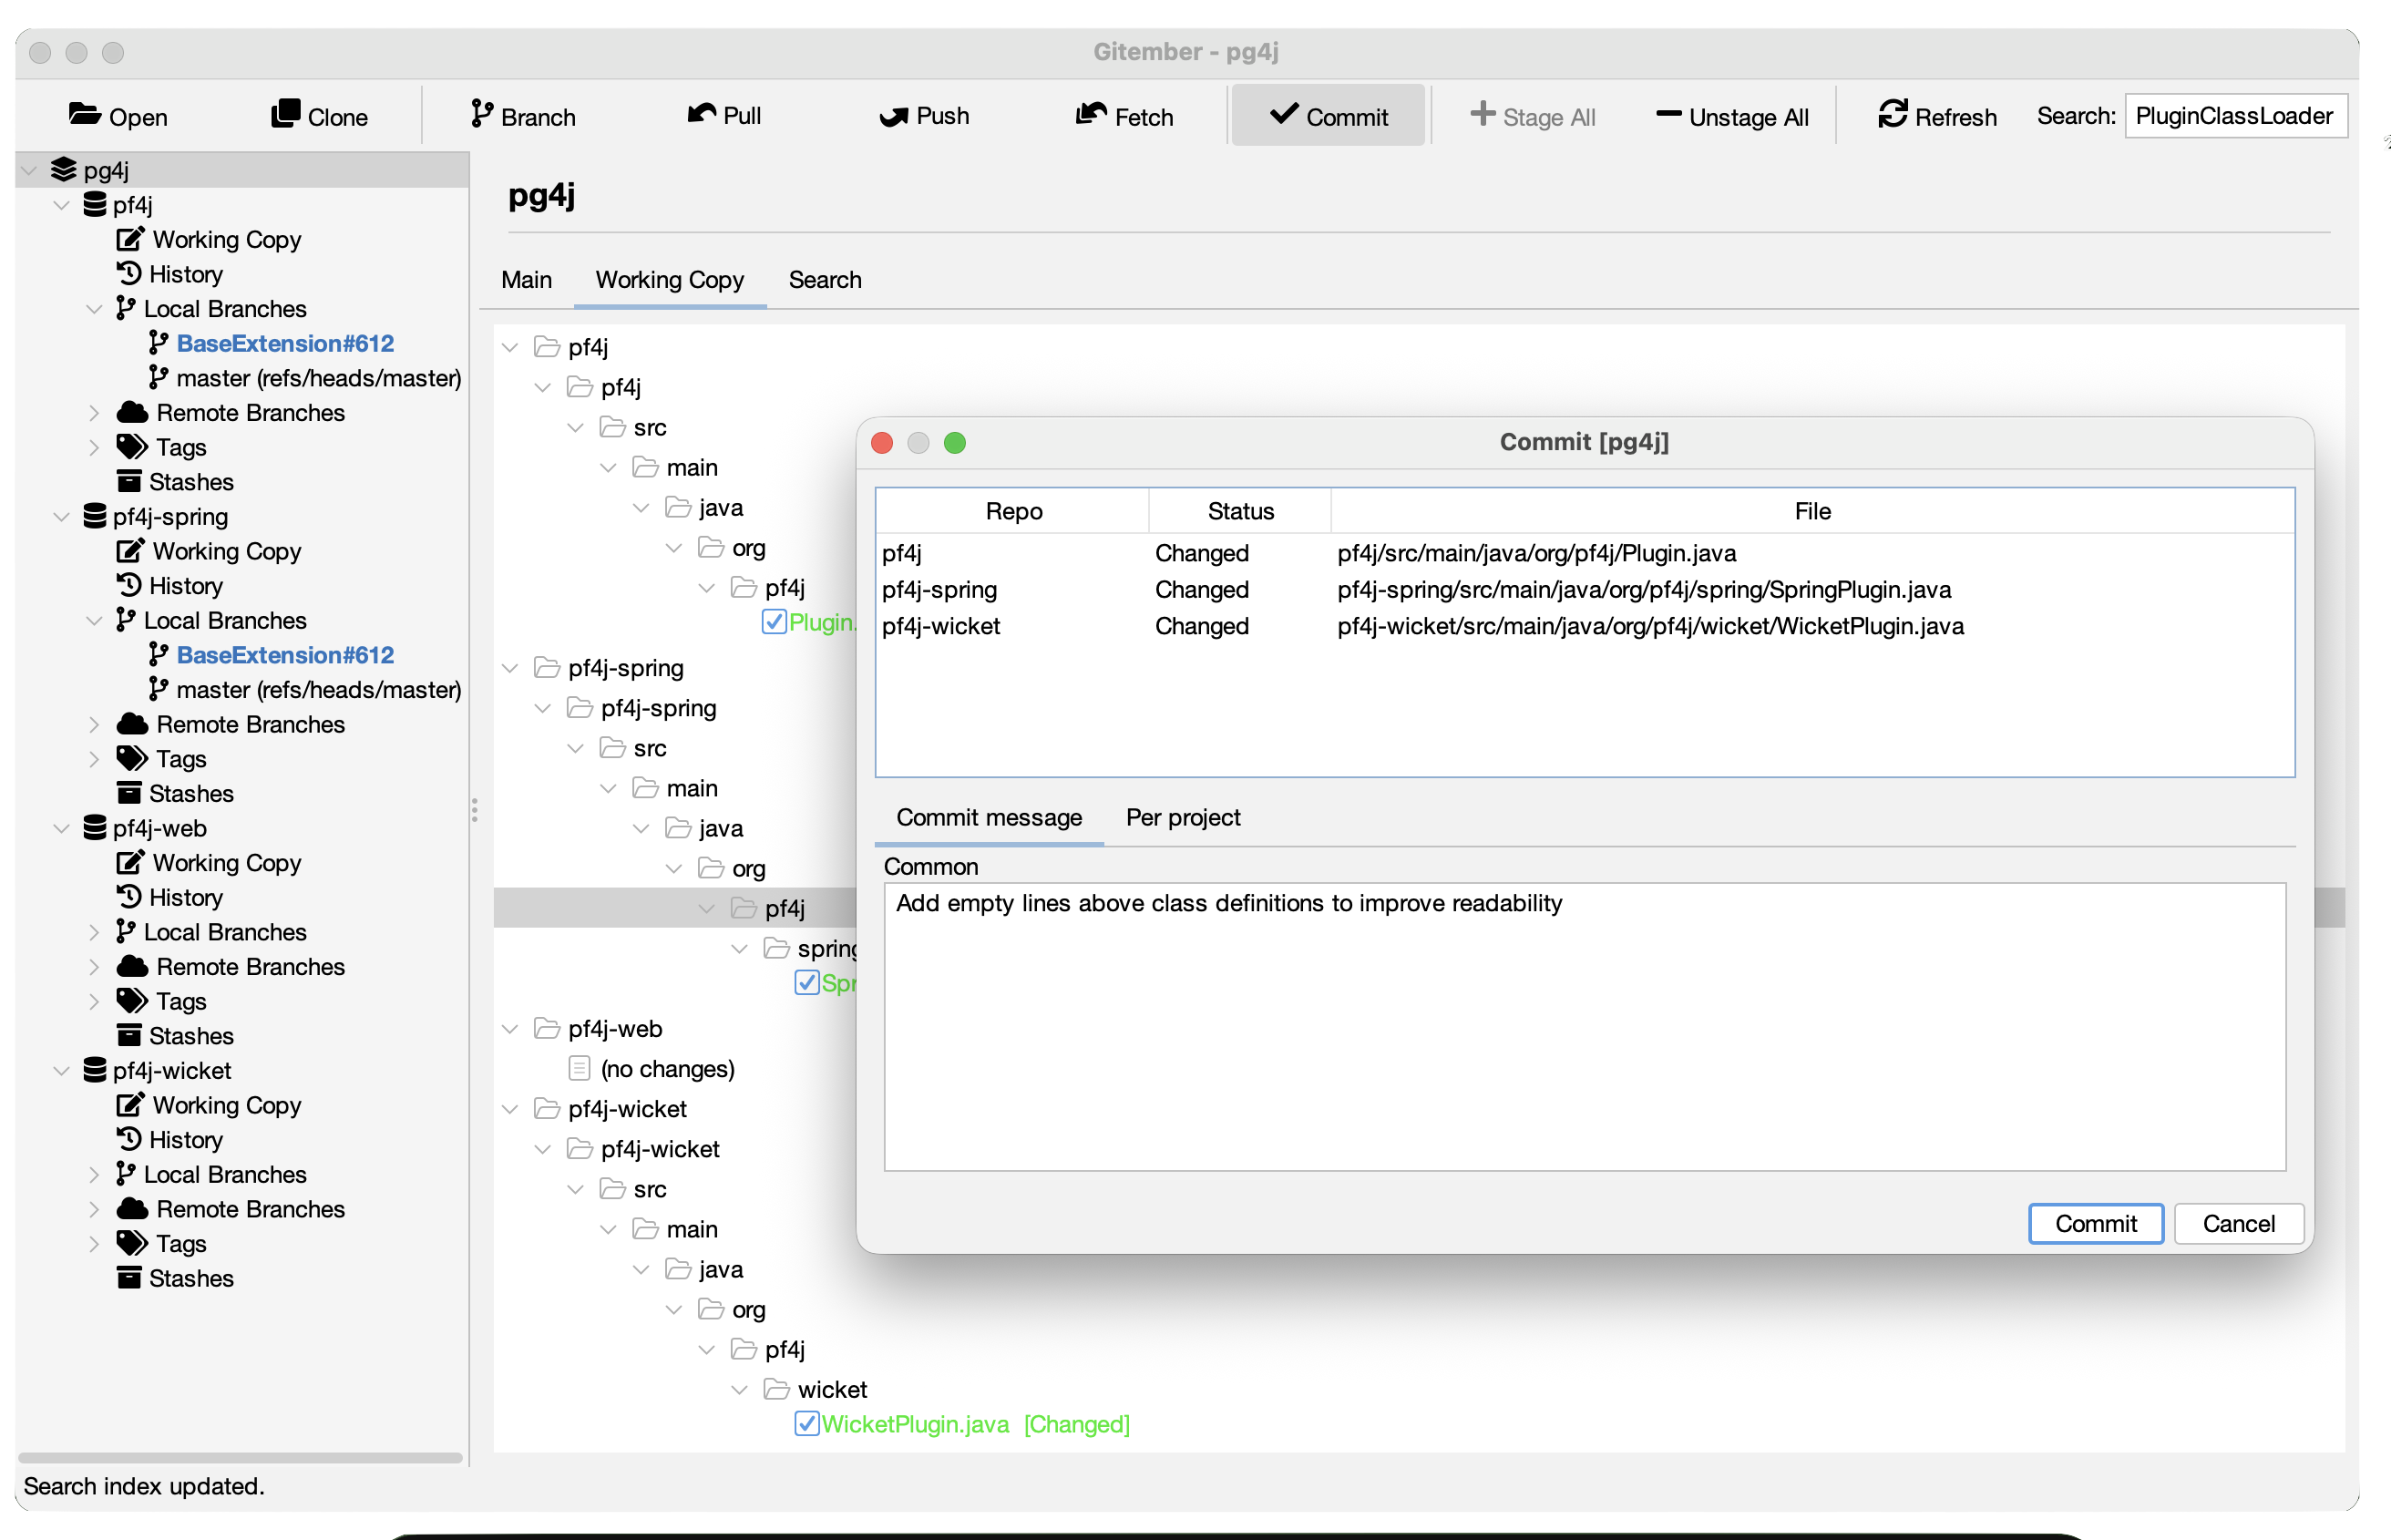This screenshot has width=2391, height=1540.
Task: Collapse the pf4j-web folder in working copy tree
Action: coord(510,1029)
